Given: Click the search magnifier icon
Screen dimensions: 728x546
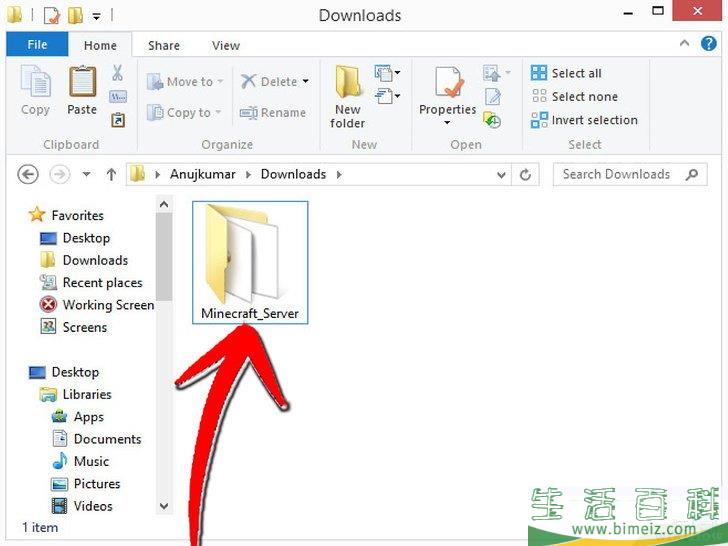Looking at the screenshot, I should 692,175.
